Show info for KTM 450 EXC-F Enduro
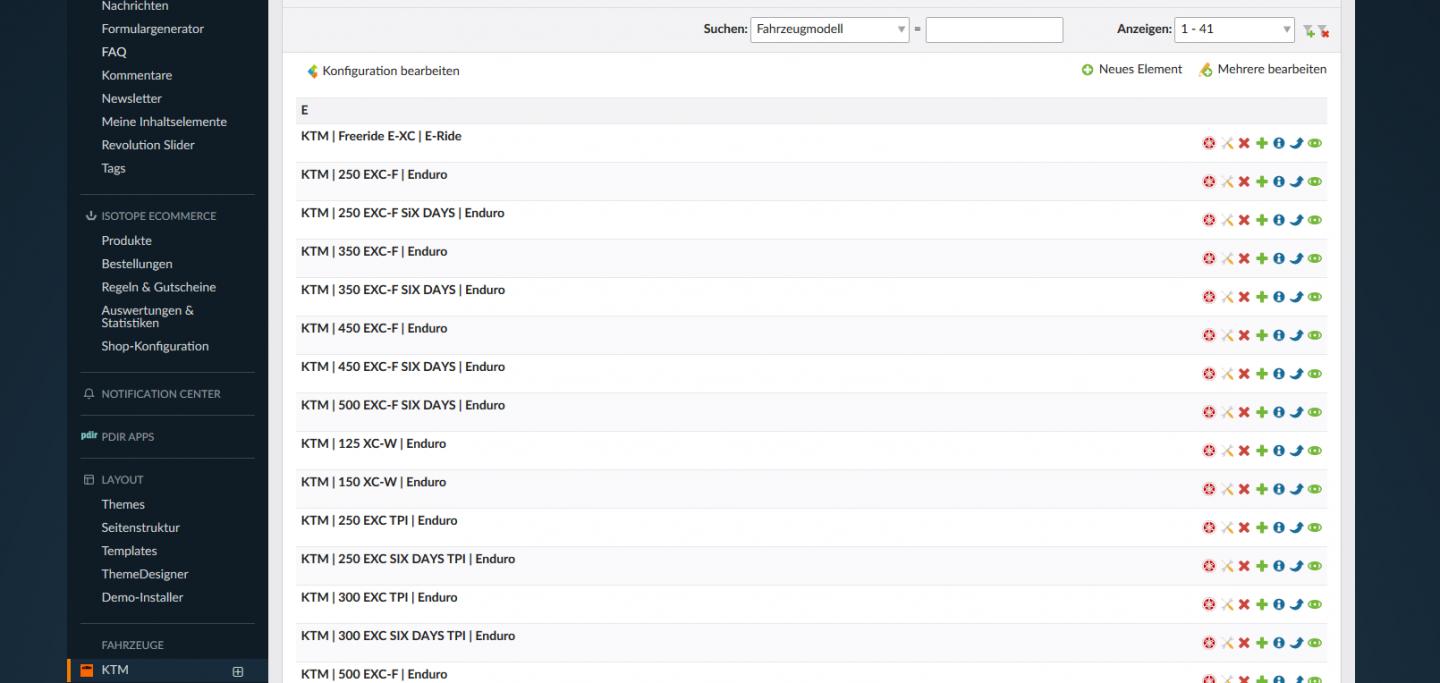 pyautogui.click(x=1279, y=336)
